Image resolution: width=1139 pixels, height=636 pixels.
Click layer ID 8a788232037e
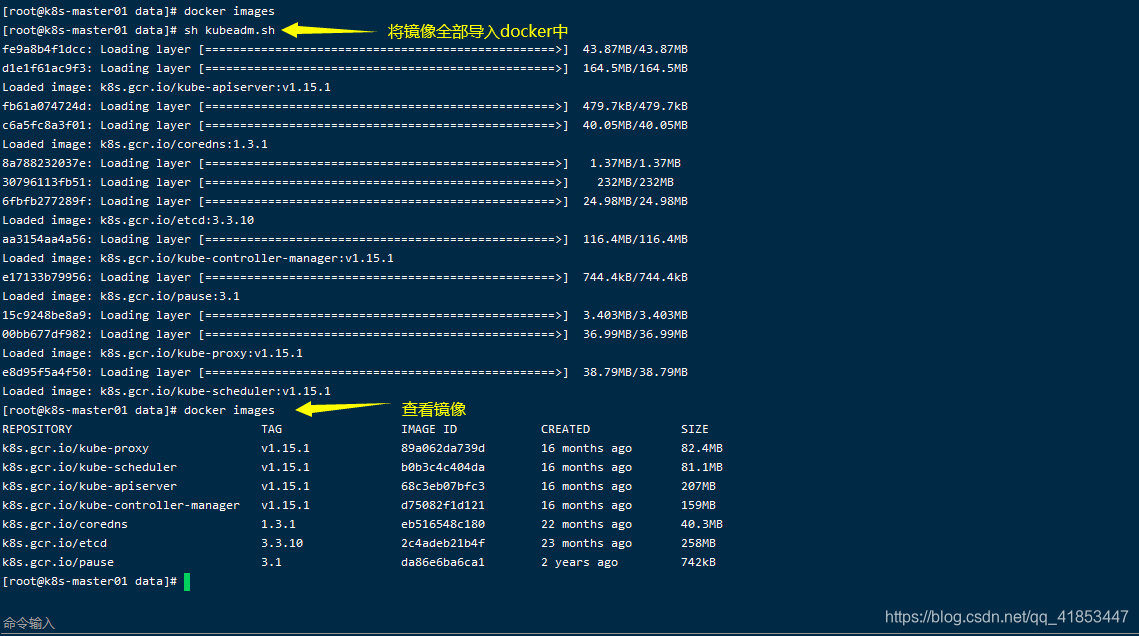pyautogui.click(x=44, y=163)
